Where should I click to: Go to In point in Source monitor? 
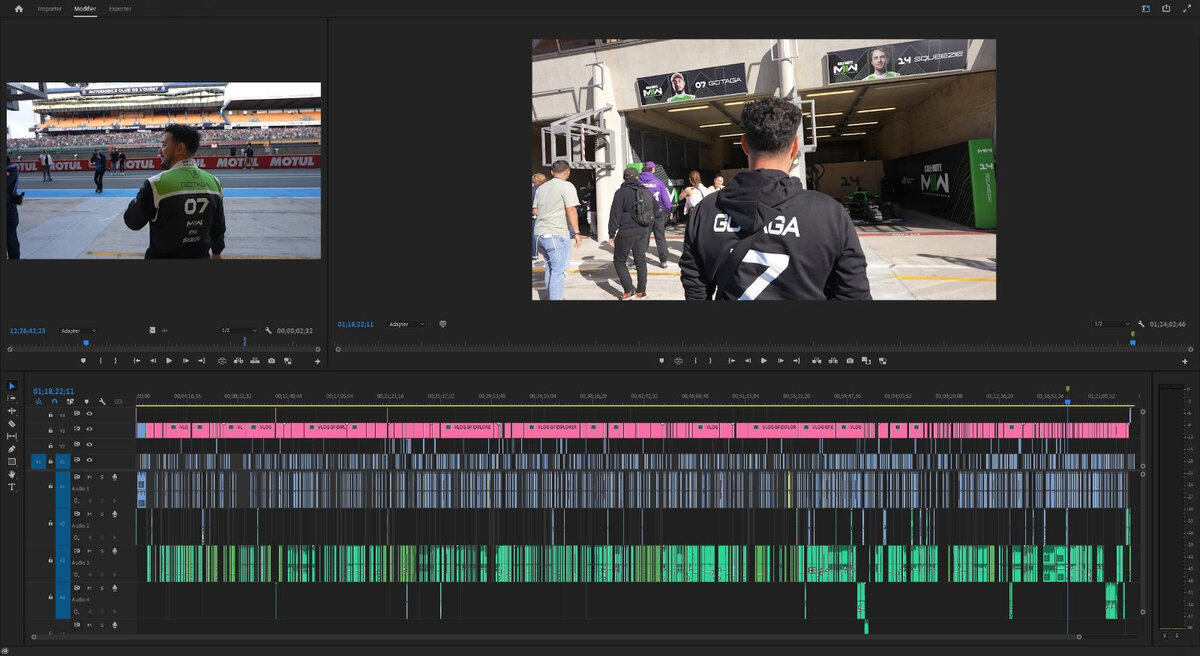[137, 361]
